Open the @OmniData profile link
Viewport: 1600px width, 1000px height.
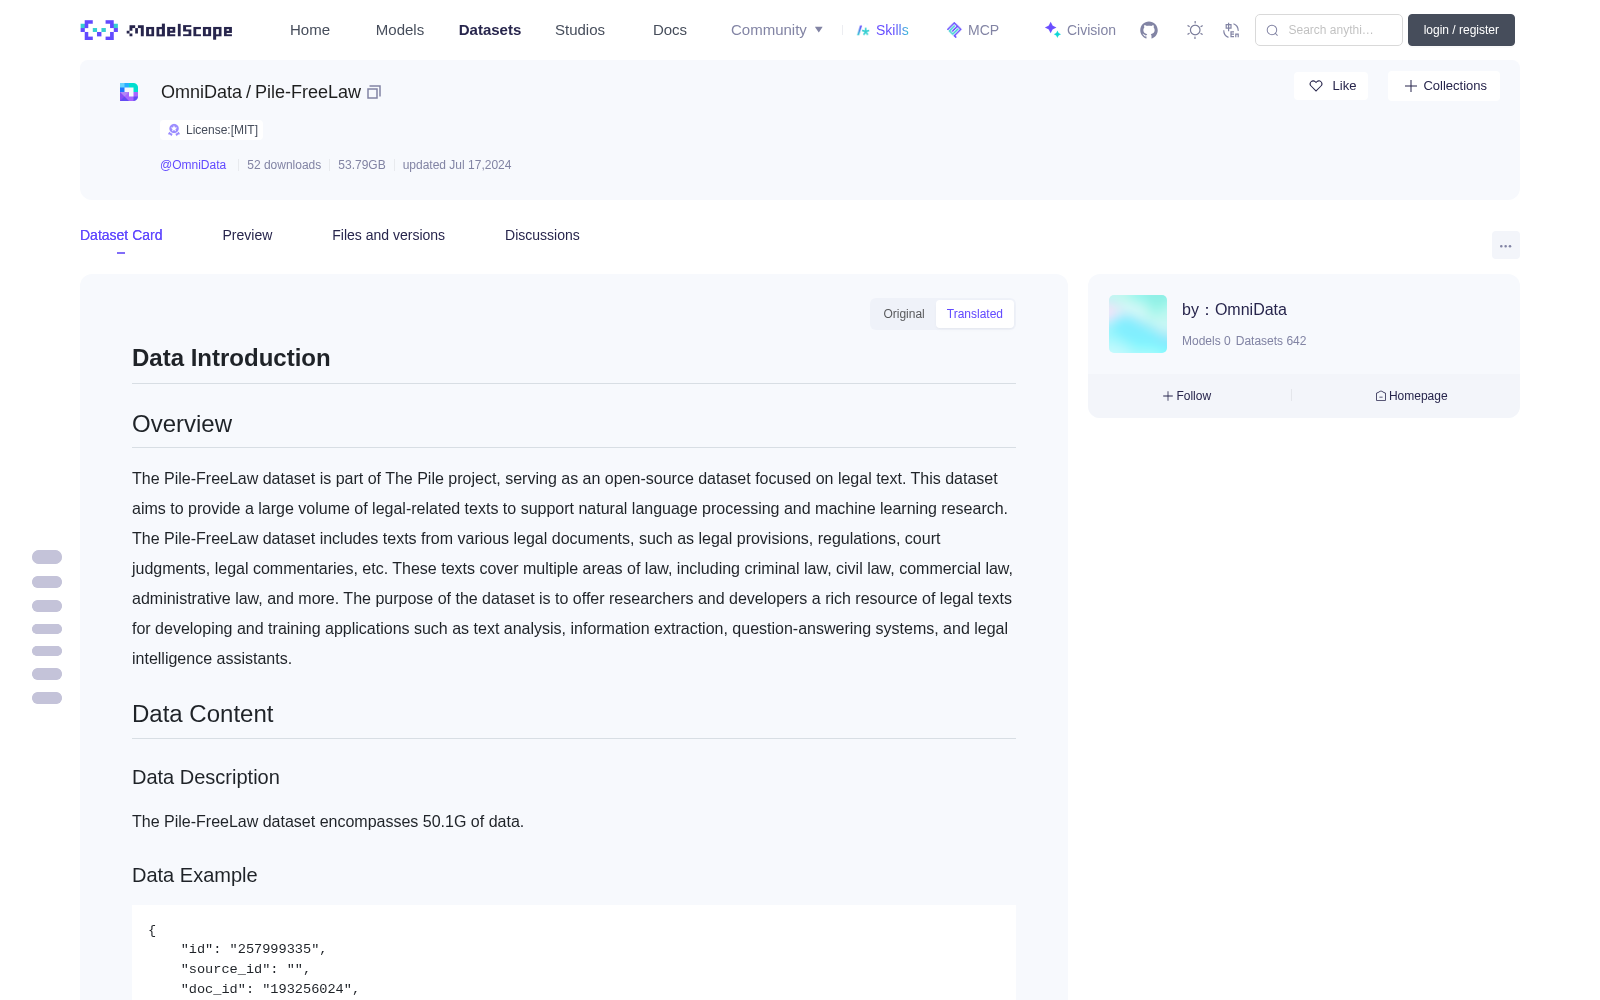[193, 165]
